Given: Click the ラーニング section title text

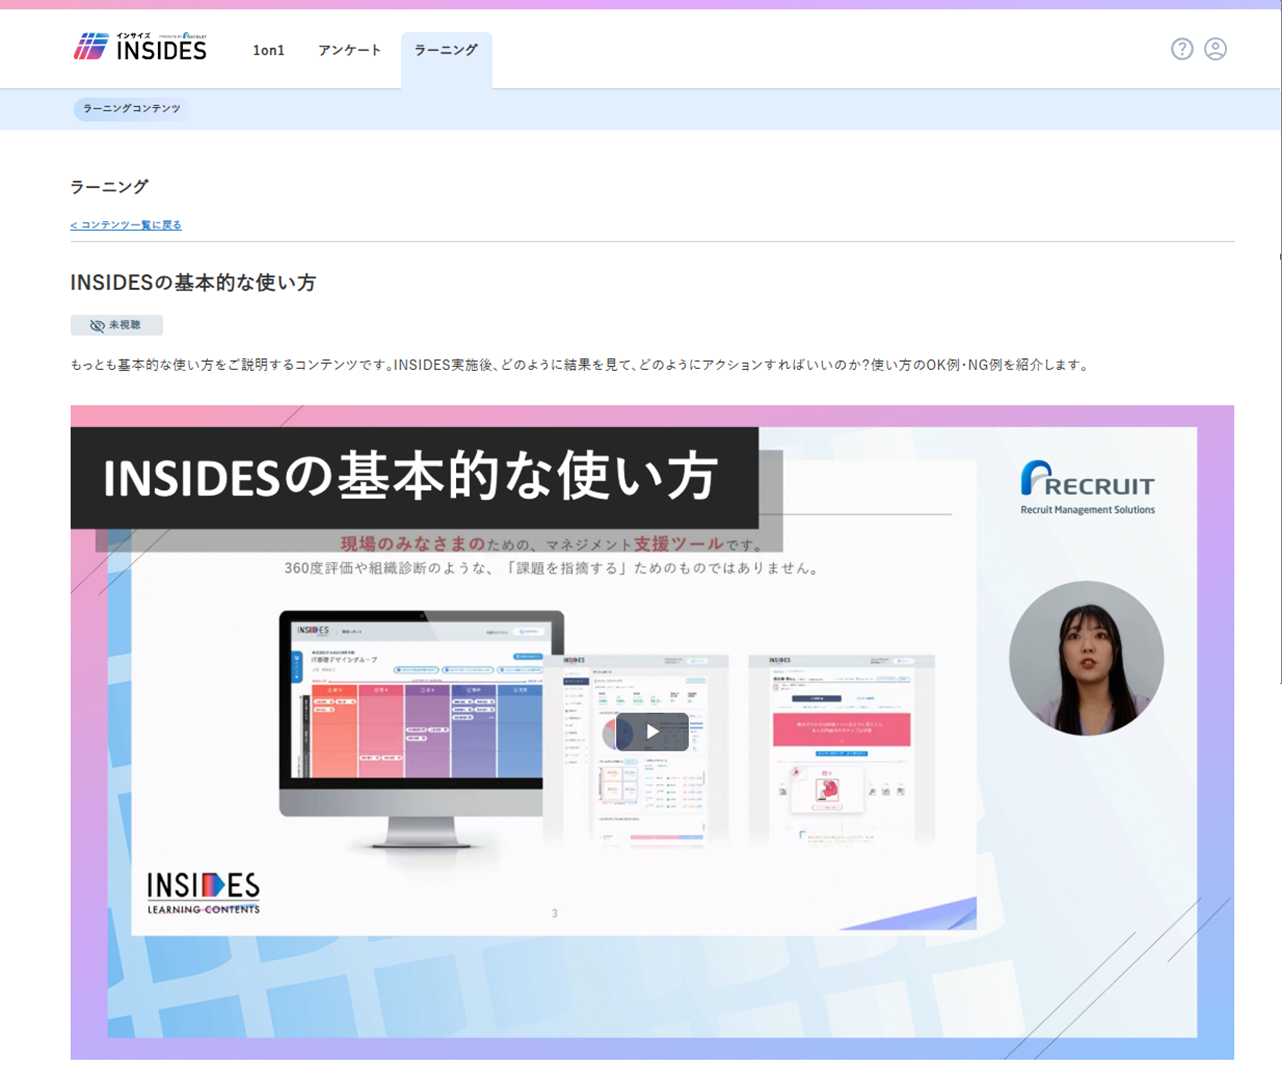Looking at the screenshot, I should pos(109,186).
